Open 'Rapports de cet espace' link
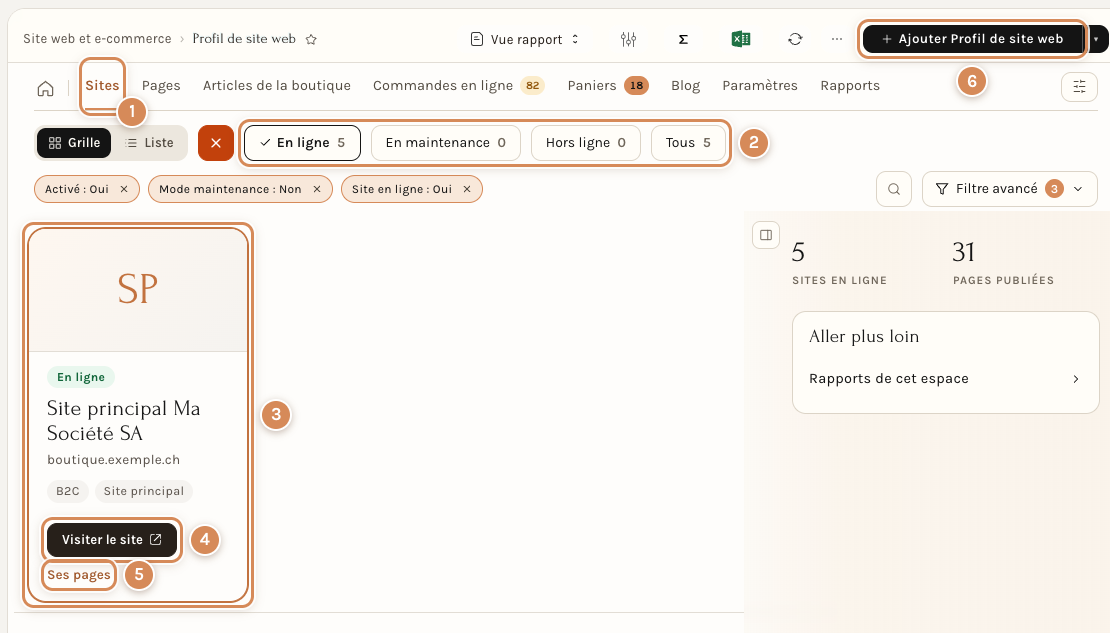The image size is (1110, 633). click(x=945, y=379)
